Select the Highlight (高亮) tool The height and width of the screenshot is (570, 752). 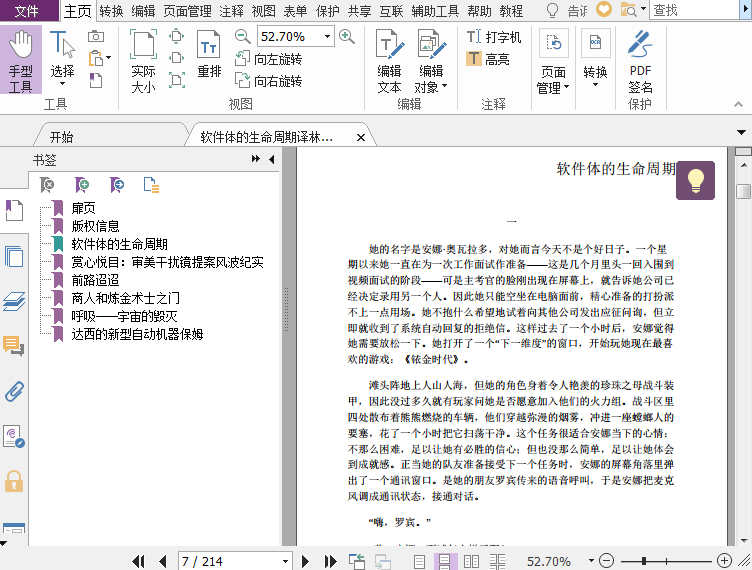[x=488, y=59]
